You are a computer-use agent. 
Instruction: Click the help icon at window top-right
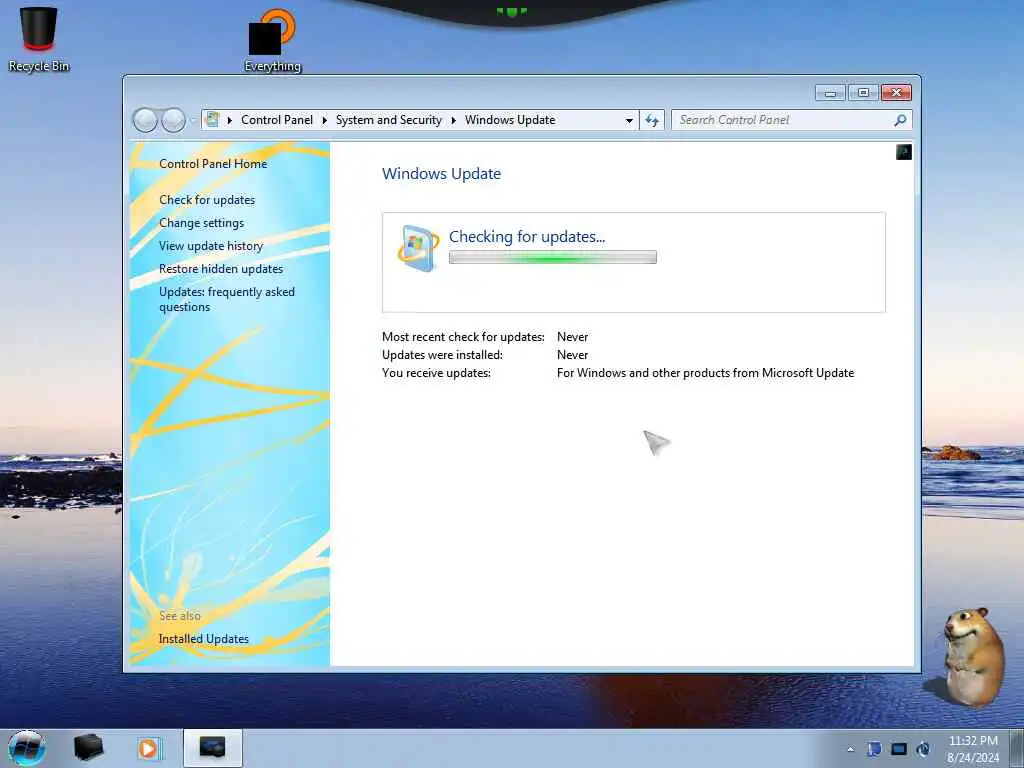[x=904, y=152]
